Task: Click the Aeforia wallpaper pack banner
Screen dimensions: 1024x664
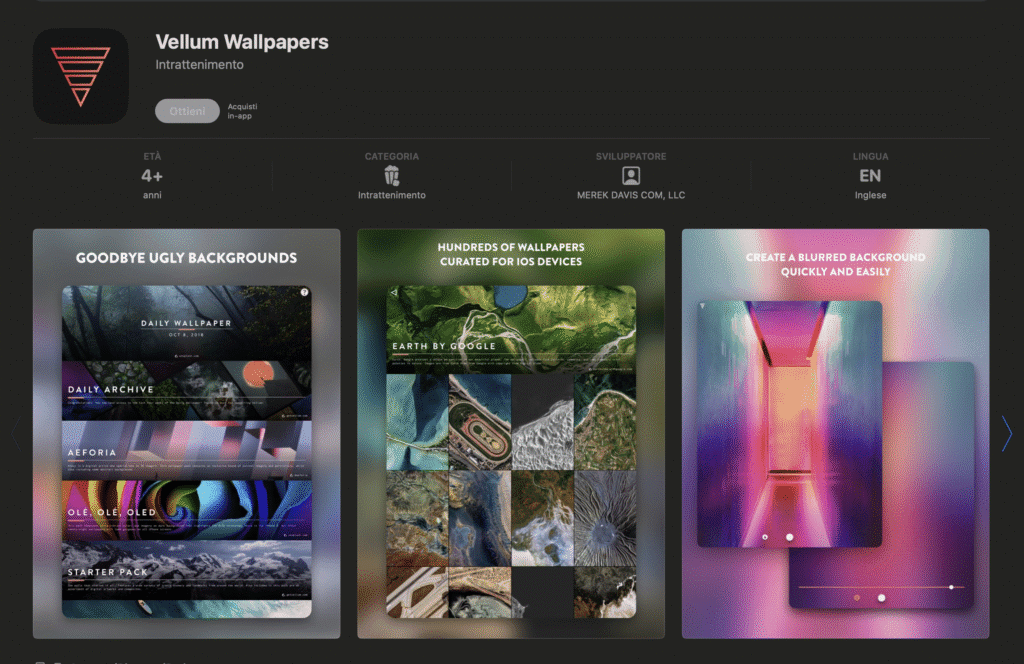Action: click(x=186, y=450)
